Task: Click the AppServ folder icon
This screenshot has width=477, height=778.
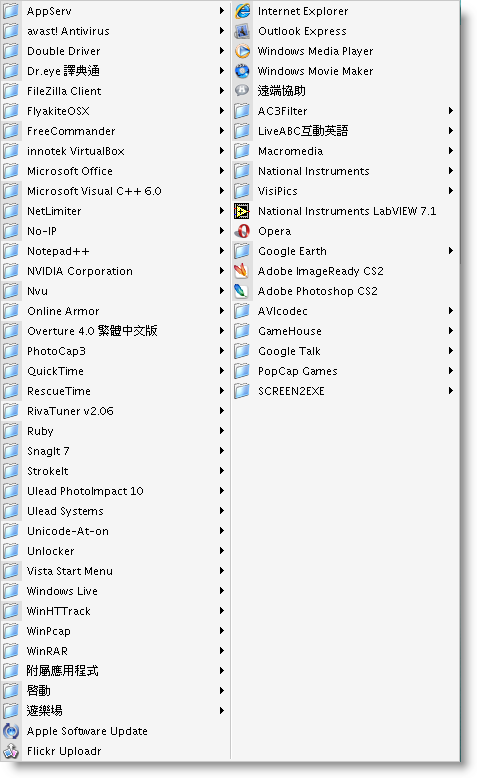Action: pos(11,11)
